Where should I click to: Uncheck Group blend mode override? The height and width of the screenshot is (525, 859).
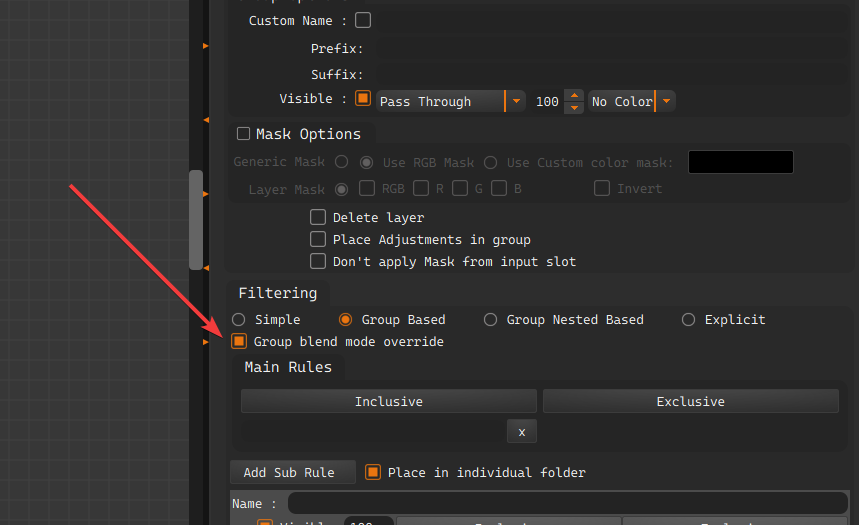click(x=239, y=342)
